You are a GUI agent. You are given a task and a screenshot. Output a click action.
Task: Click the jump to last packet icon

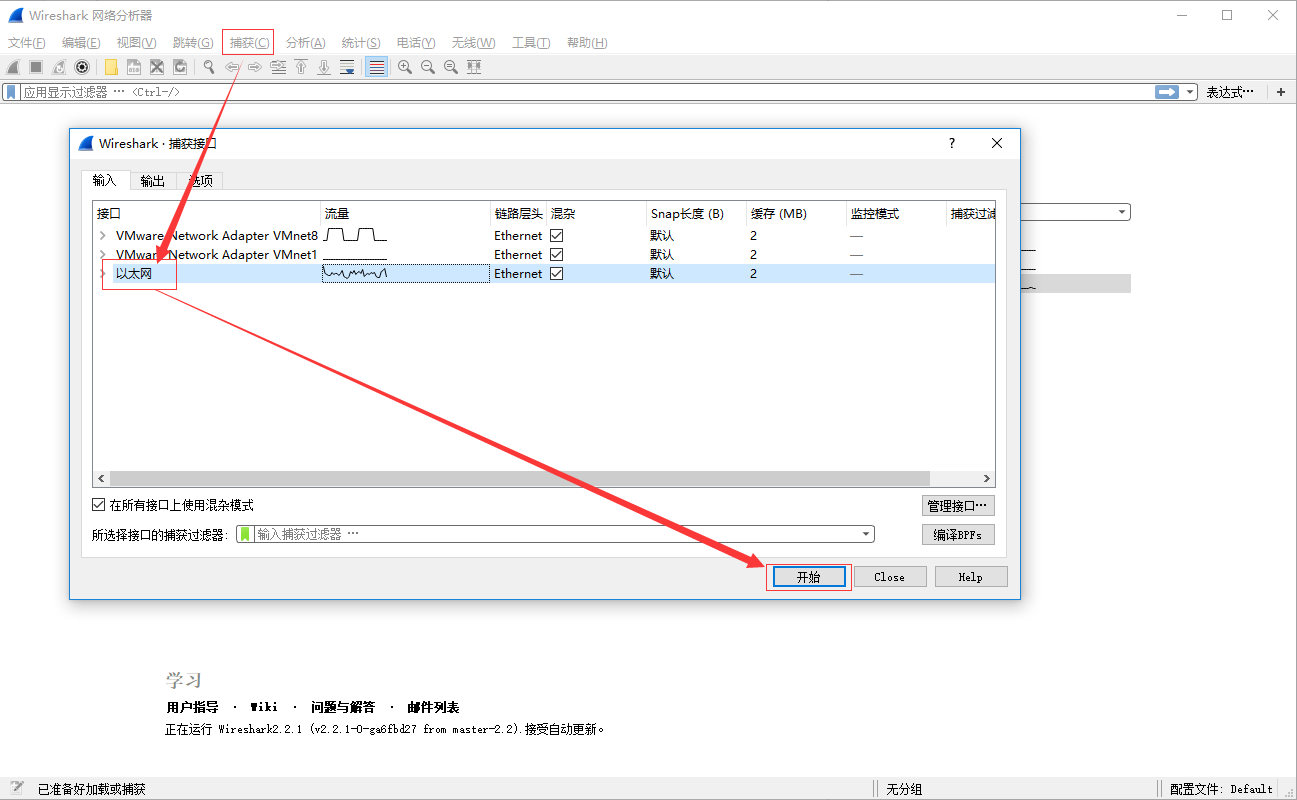click(324, 67)
